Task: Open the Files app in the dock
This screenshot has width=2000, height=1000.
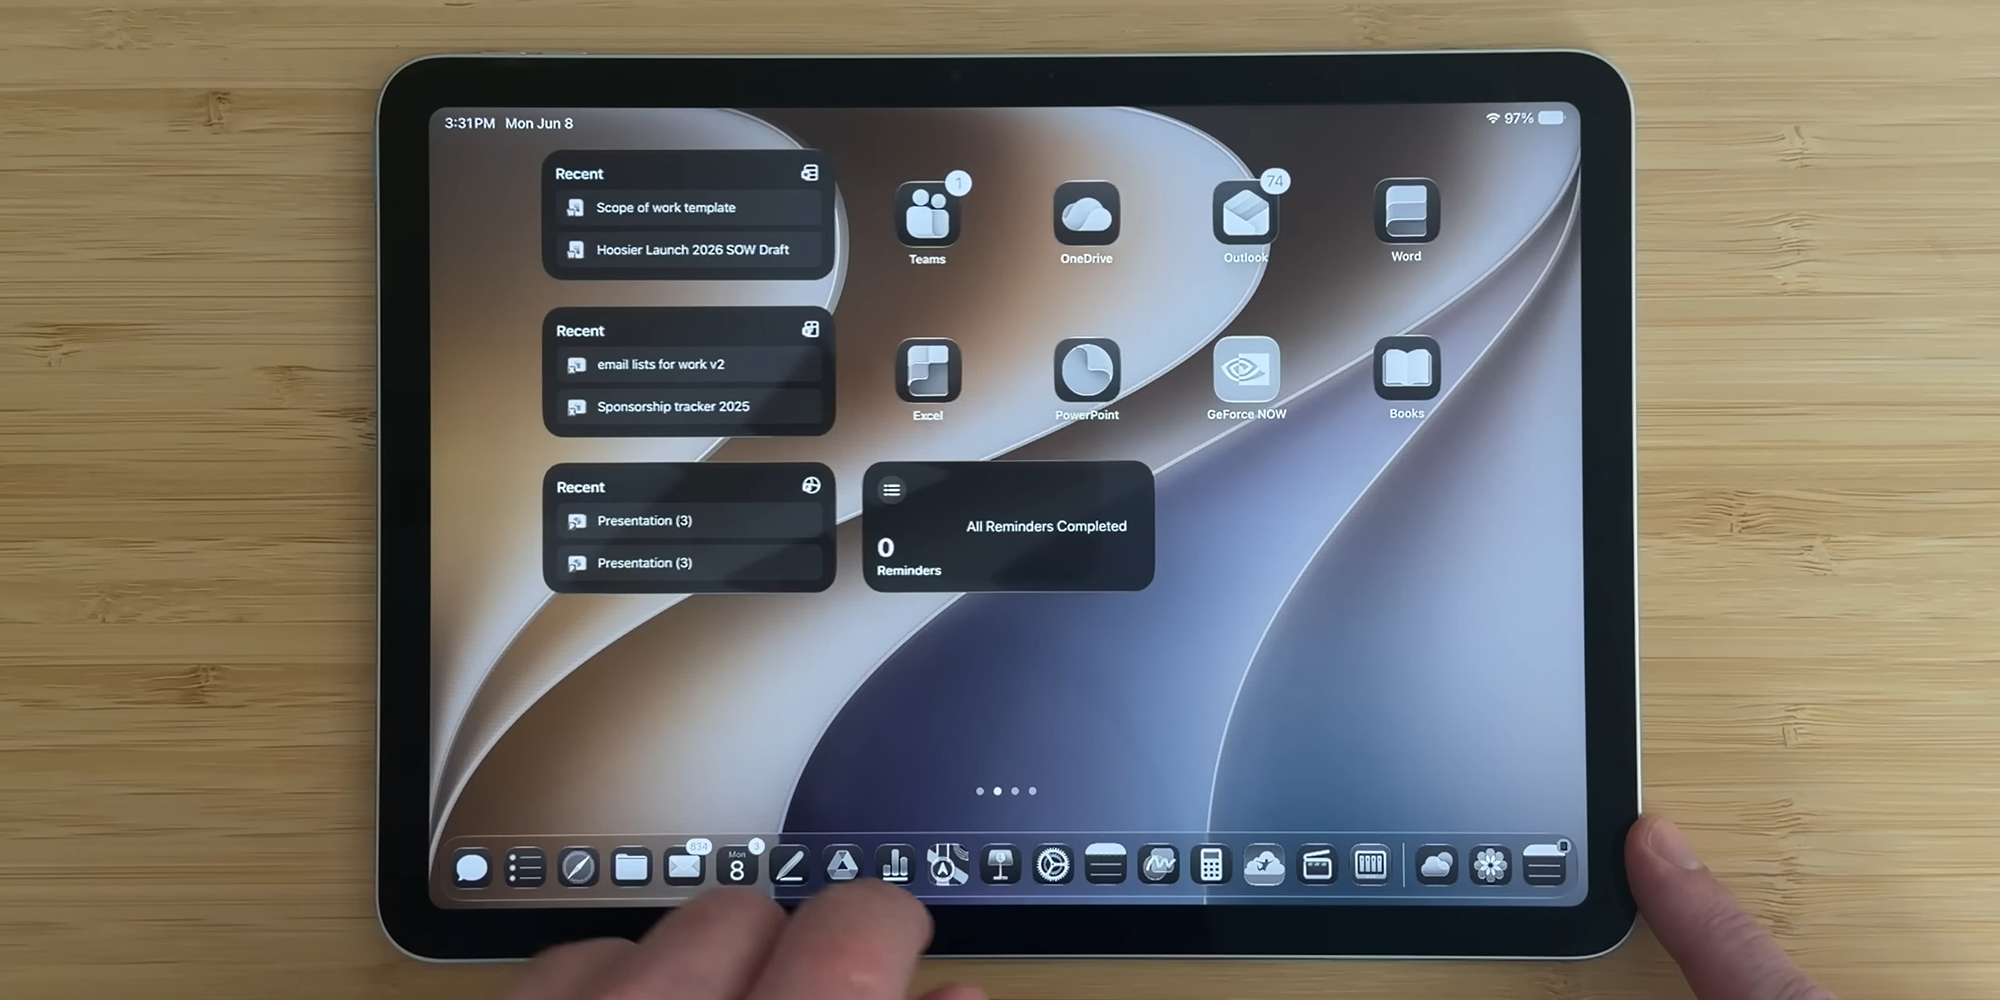Action: tap(631, 866)
